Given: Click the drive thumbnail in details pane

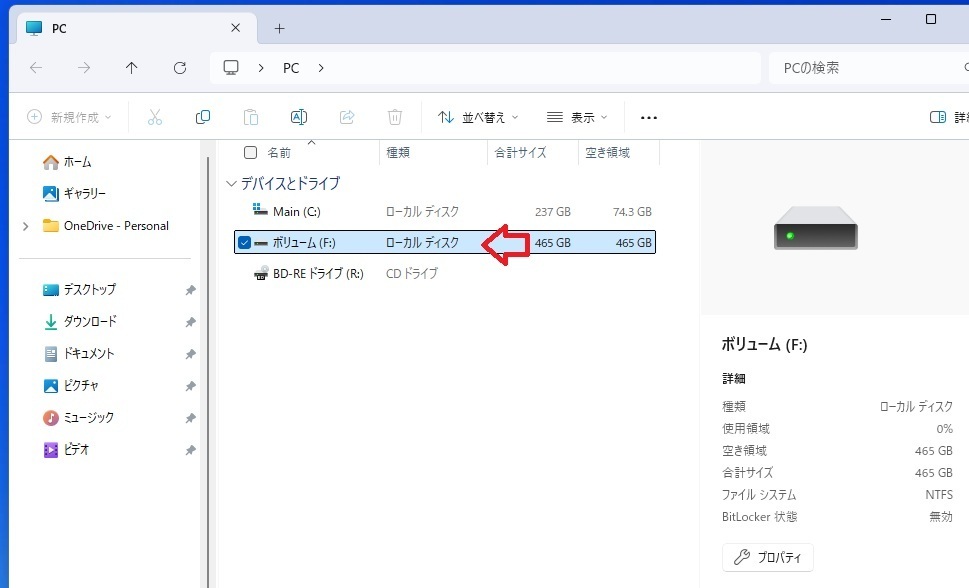Looking at the screenshot, I should pyautogui.click(x=816, y=228).
